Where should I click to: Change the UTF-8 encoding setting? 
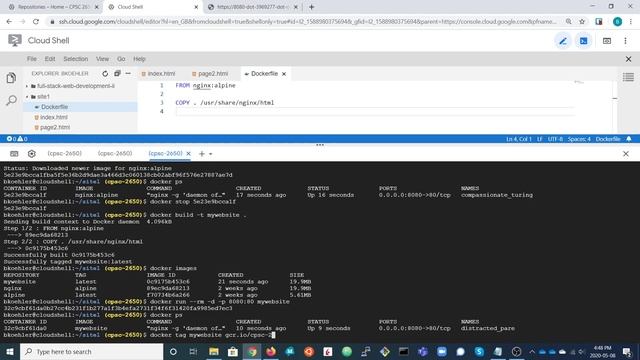point(555,139)
